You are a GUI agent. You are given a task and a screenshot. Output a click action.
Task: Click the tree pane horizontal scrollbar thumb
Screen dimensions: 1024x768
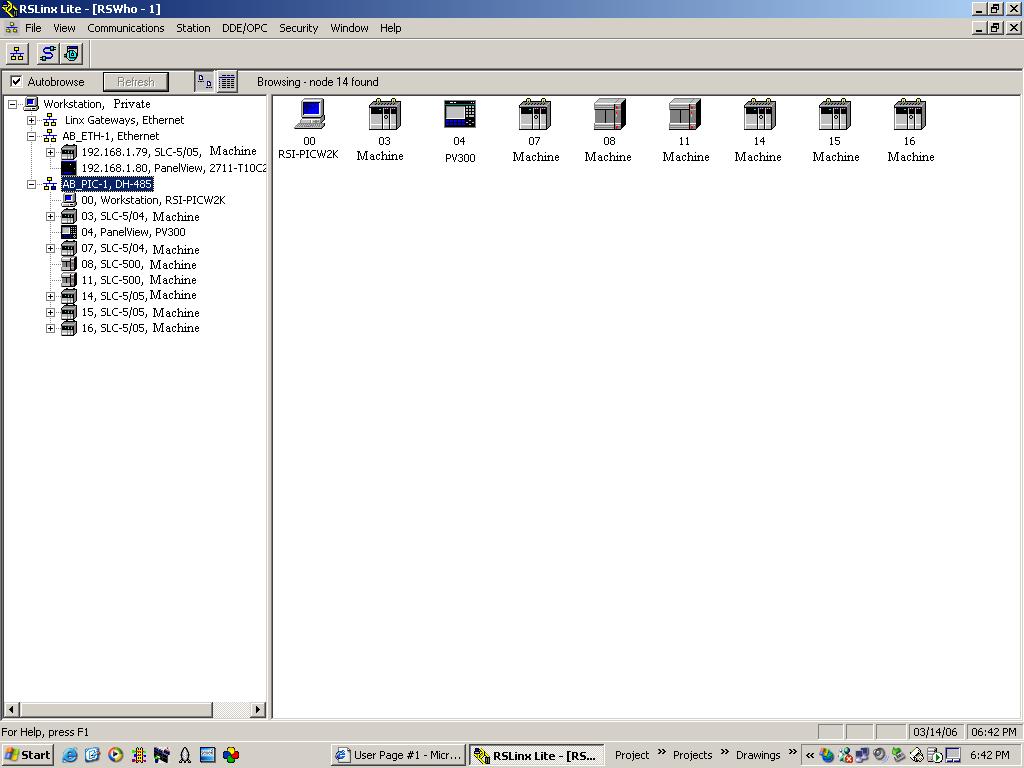point(116,709)
